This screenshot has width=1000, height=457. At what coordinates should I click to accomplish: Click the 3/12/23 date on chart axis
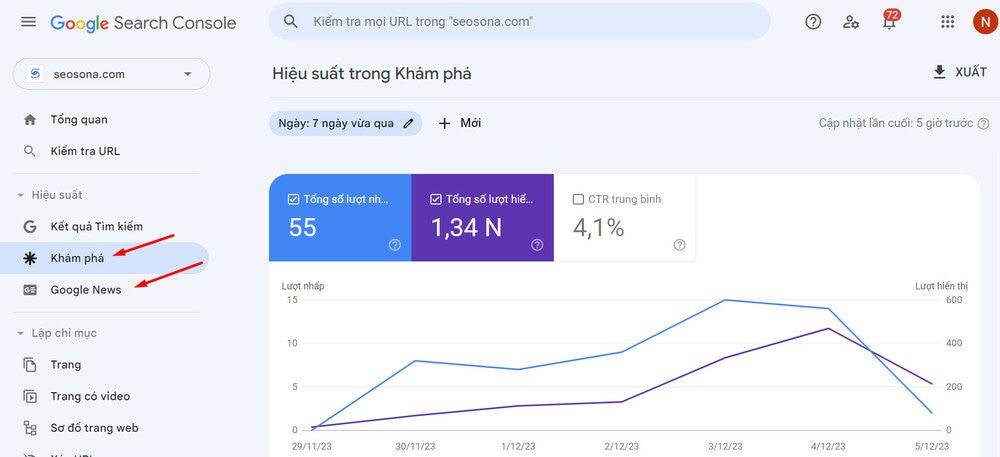coord(725,446)
